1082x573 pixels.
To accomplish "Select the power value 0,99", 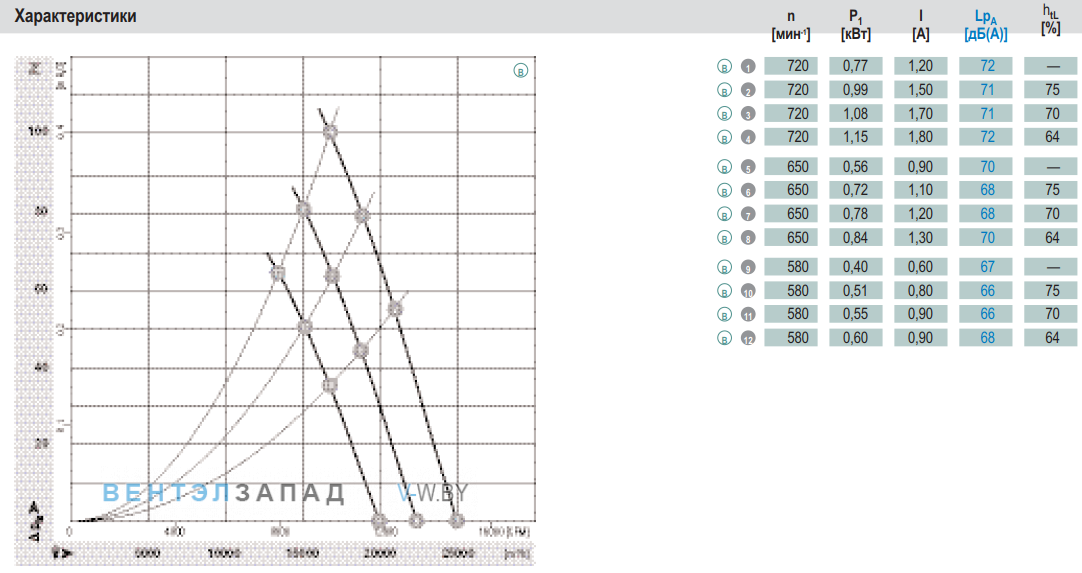I will (x=856, y=90).
